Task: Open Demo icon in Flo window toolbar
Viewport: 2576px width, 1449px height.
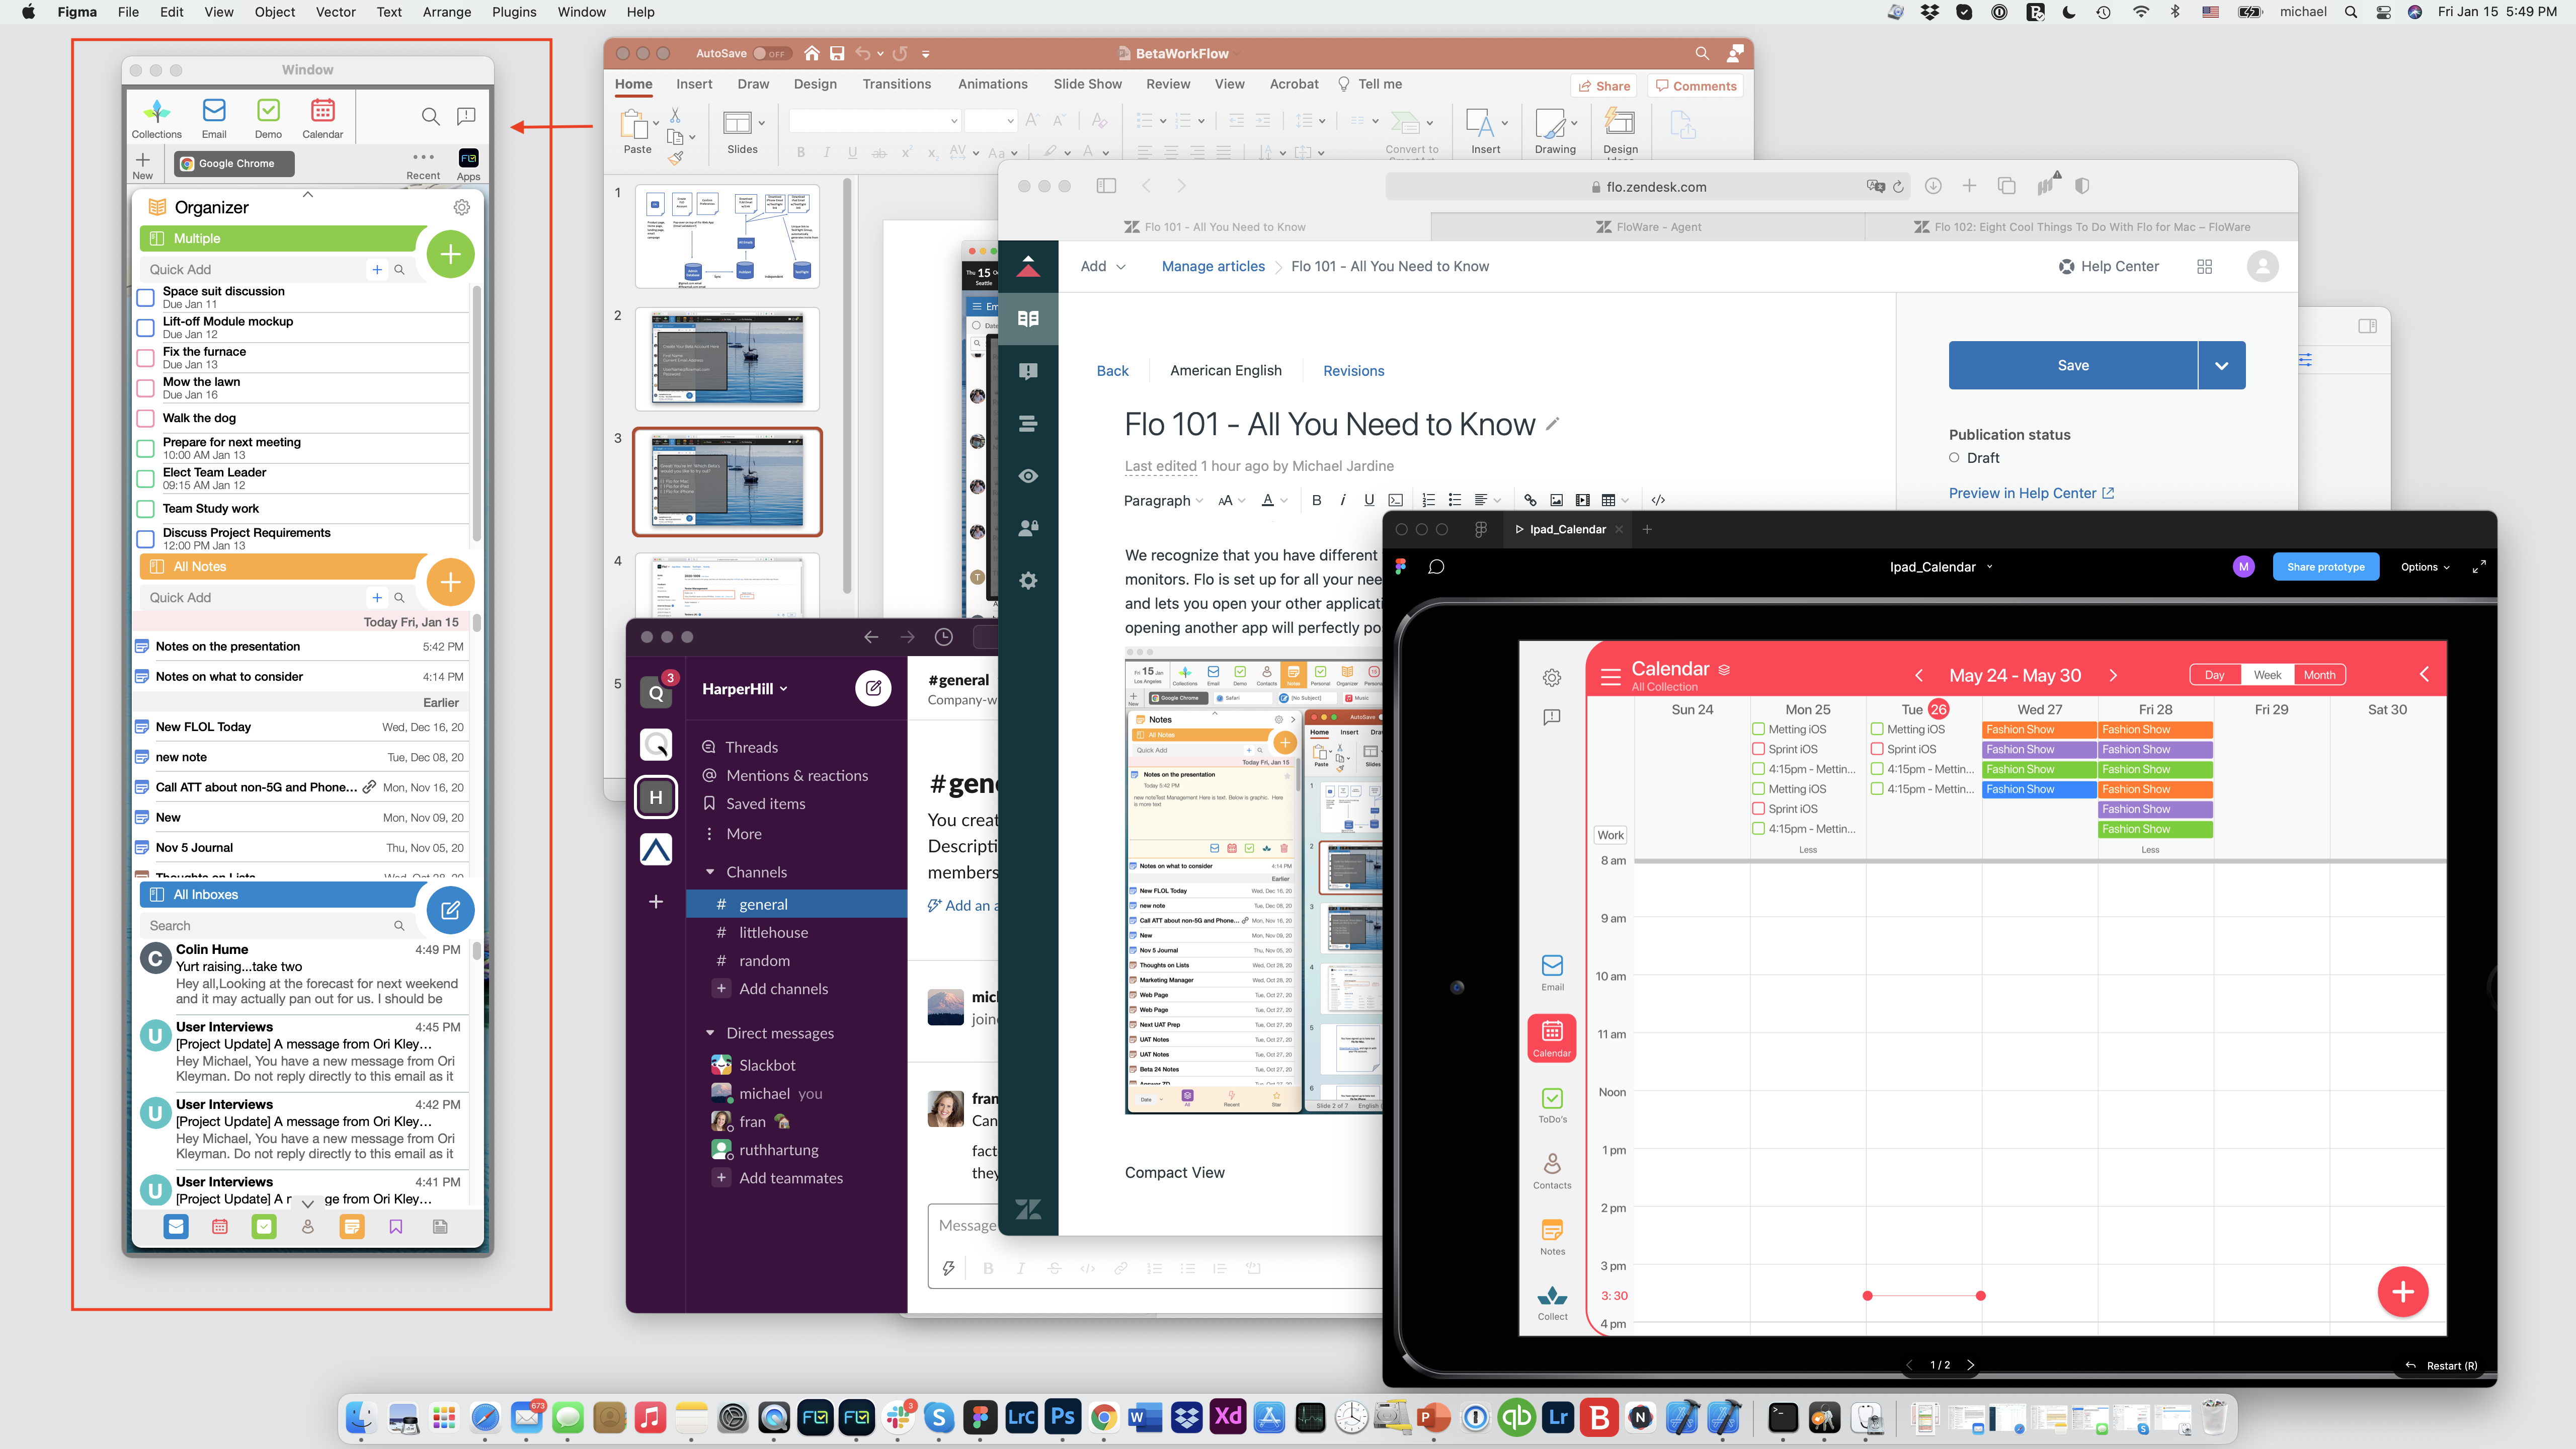Action: (268, 117)
